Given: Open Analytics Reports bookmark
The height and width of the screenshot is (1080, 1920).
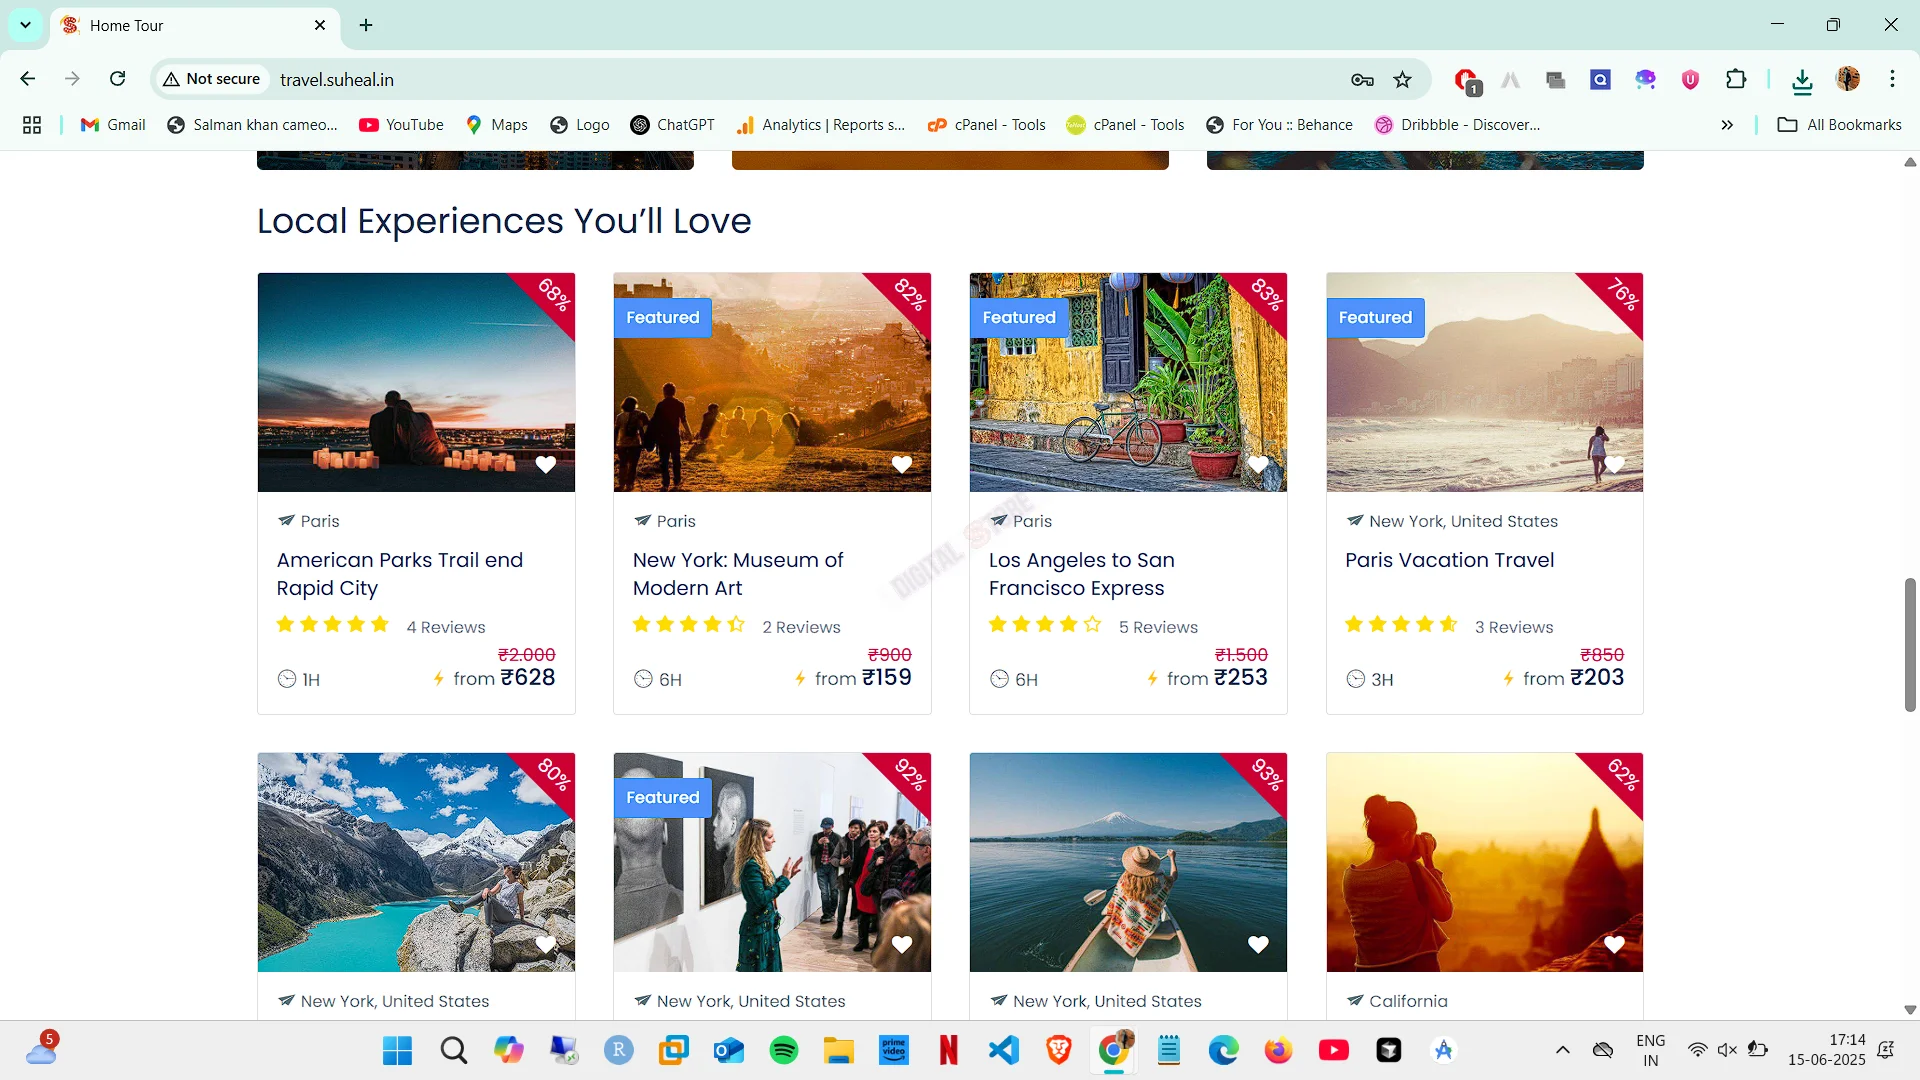Looking at the screenshot, I should (x=821, y=125).
